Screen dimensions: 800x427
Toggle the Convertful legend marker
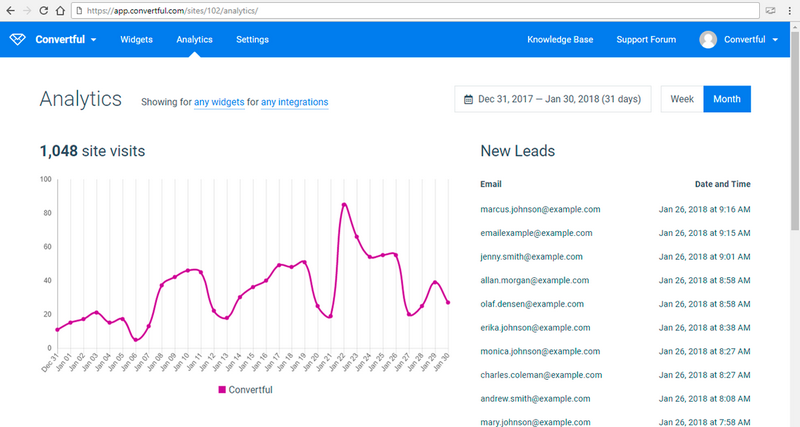222,390
